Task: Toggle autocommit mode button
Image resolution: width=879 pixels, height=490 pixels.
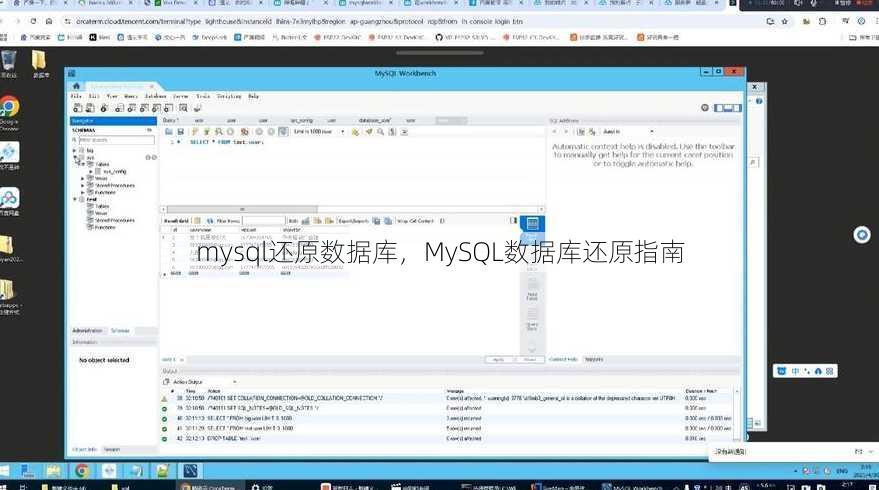Action: click(x=283, y=132)
